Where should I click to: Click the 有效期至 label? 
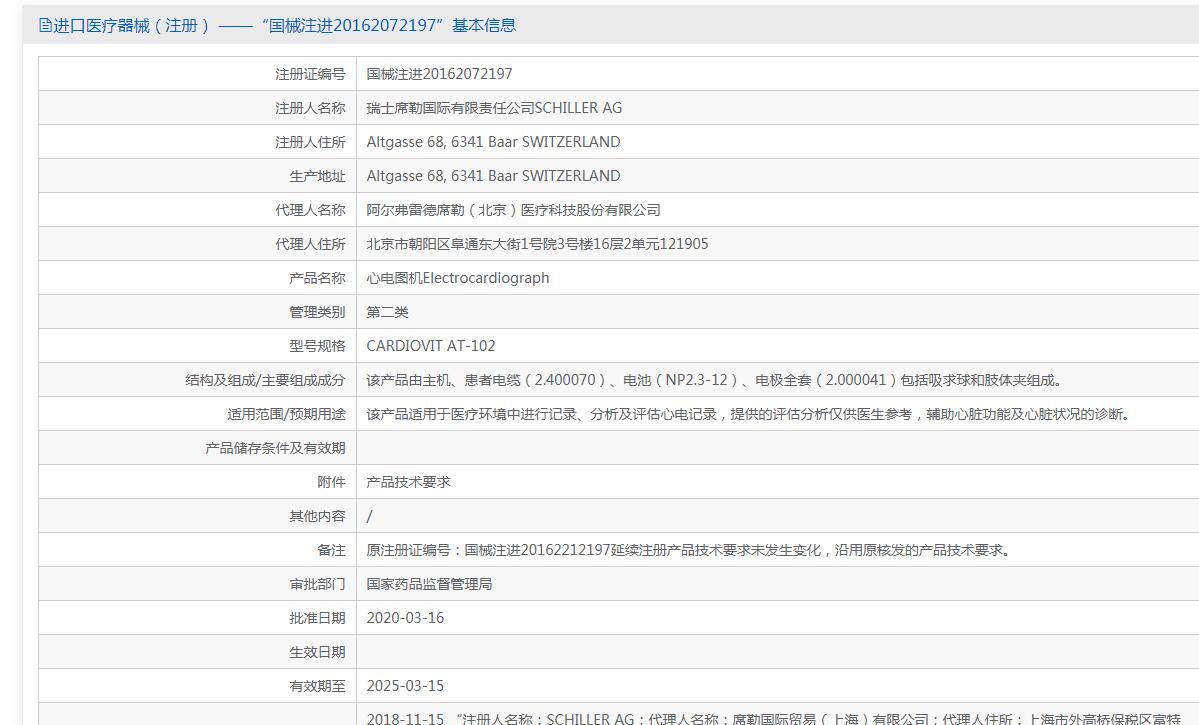pyautogui.click(x=317, y=686)
